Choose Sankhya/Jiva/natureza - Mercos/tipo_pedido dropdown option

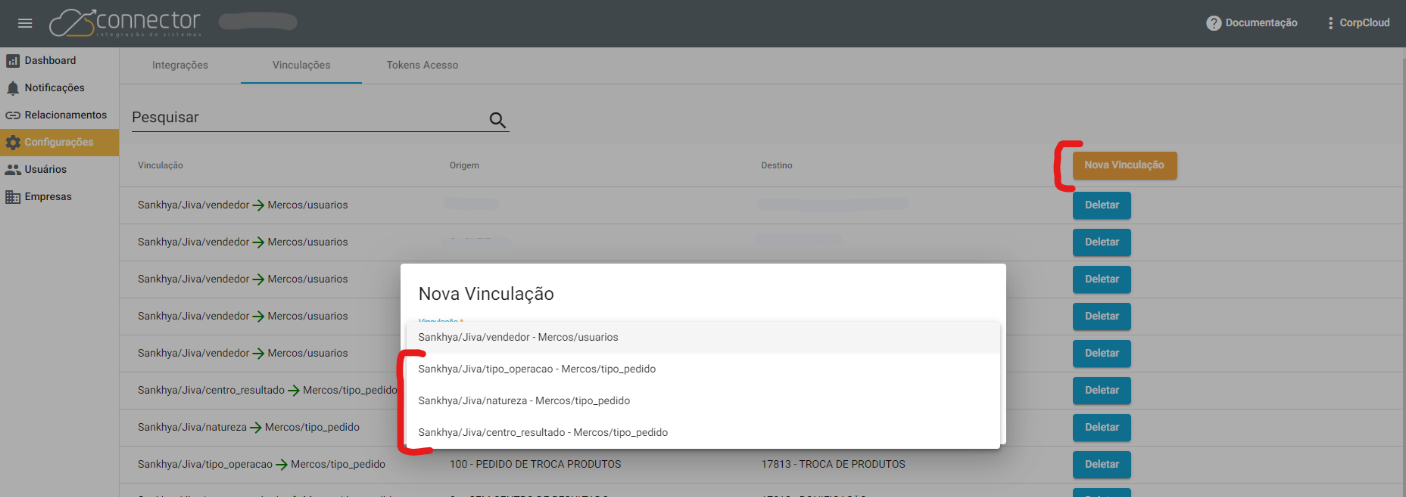click(703, 401)
